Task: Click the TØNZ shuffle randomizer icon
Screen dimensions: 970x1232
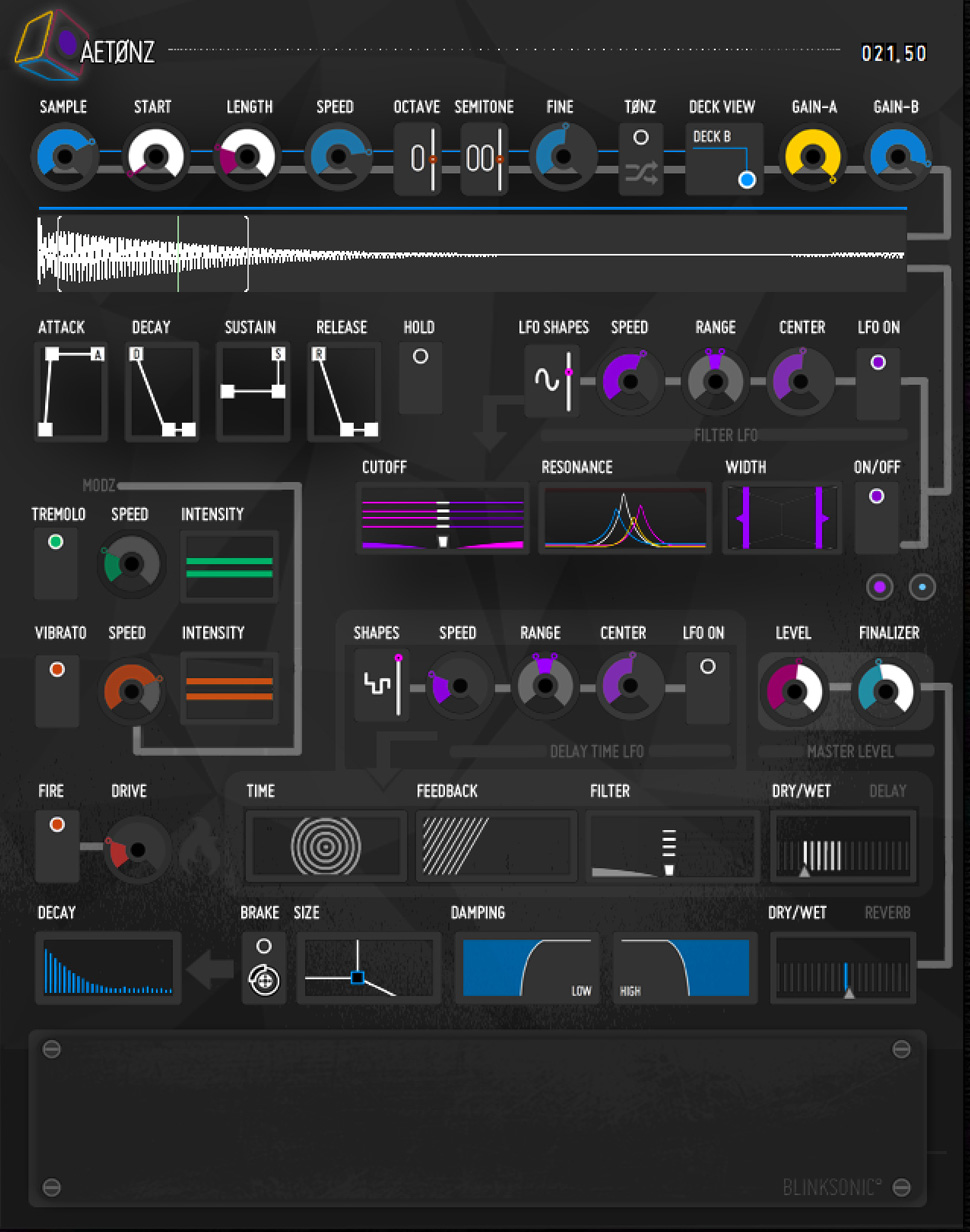Action: pos(640,172)
